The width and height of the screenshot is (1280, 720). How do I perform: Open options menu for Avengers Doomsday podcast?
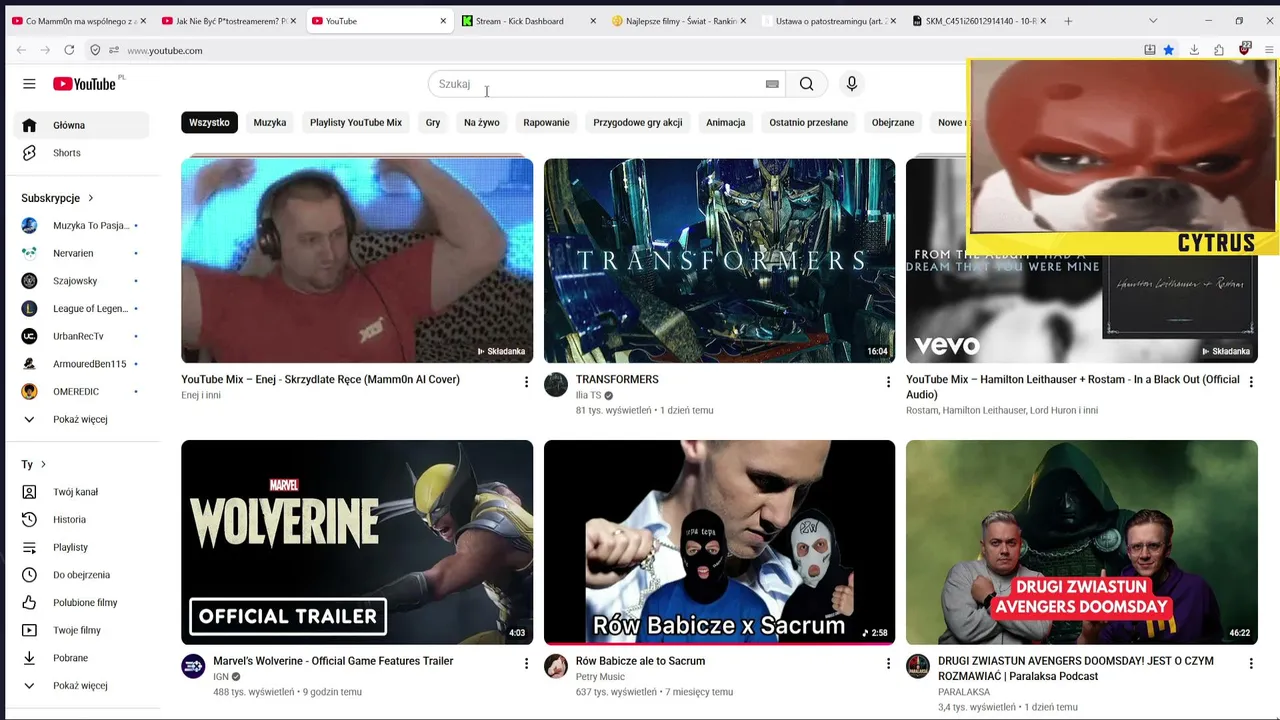pyautogui.click(x=1250, y=663)
